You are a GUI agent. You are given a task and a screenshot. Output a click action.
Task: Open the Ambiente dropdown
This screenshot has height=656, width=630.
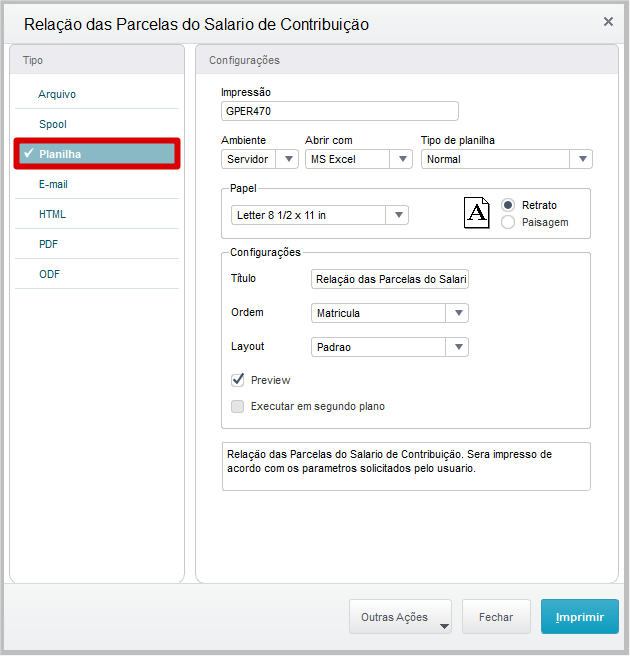tap(260, 159)
